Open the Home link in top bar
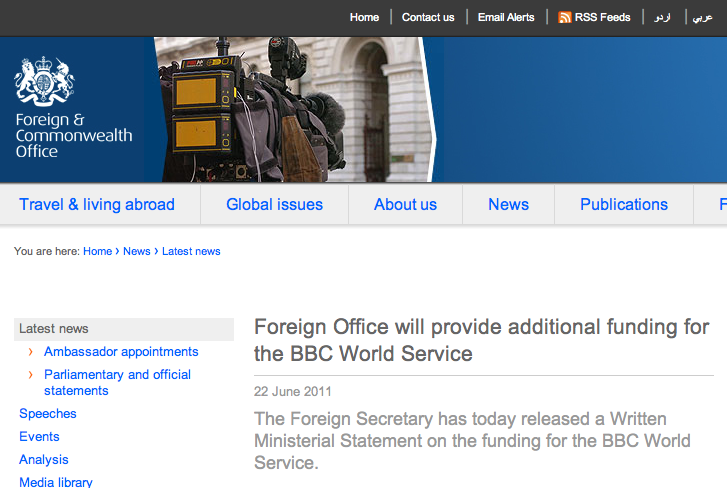 coord(364,17)
